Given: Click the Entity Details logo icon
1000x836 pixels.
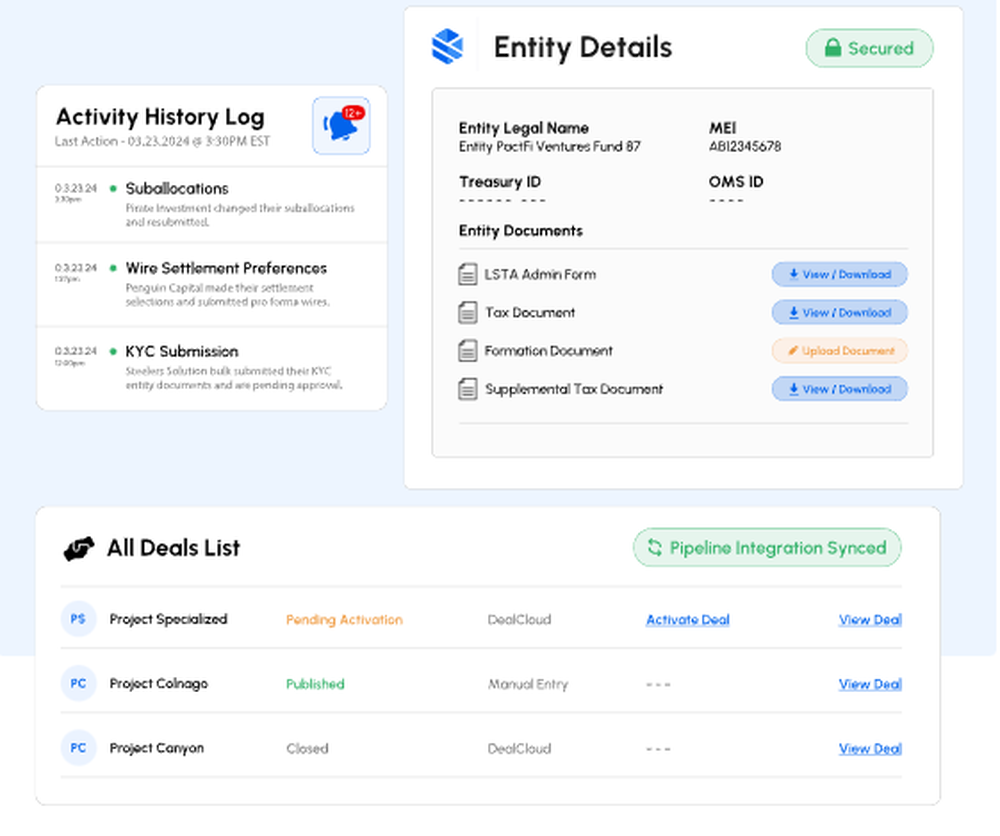Looking at the screenshot, I should click(x=447, y=45).
